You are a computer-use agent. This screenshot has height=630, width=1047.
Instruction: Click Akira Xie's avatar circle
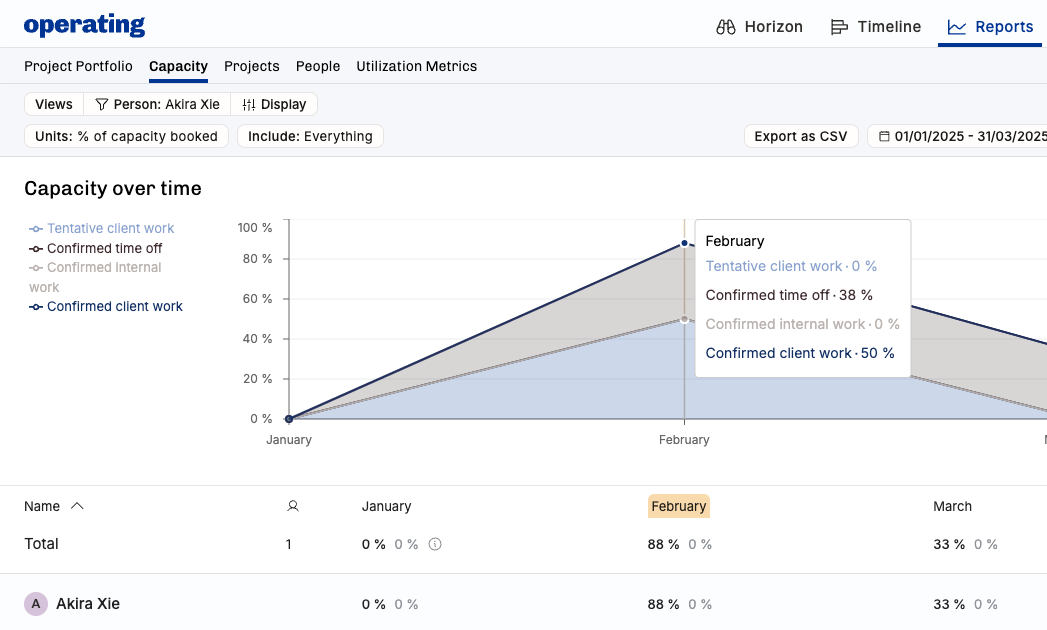coord(36,604)
